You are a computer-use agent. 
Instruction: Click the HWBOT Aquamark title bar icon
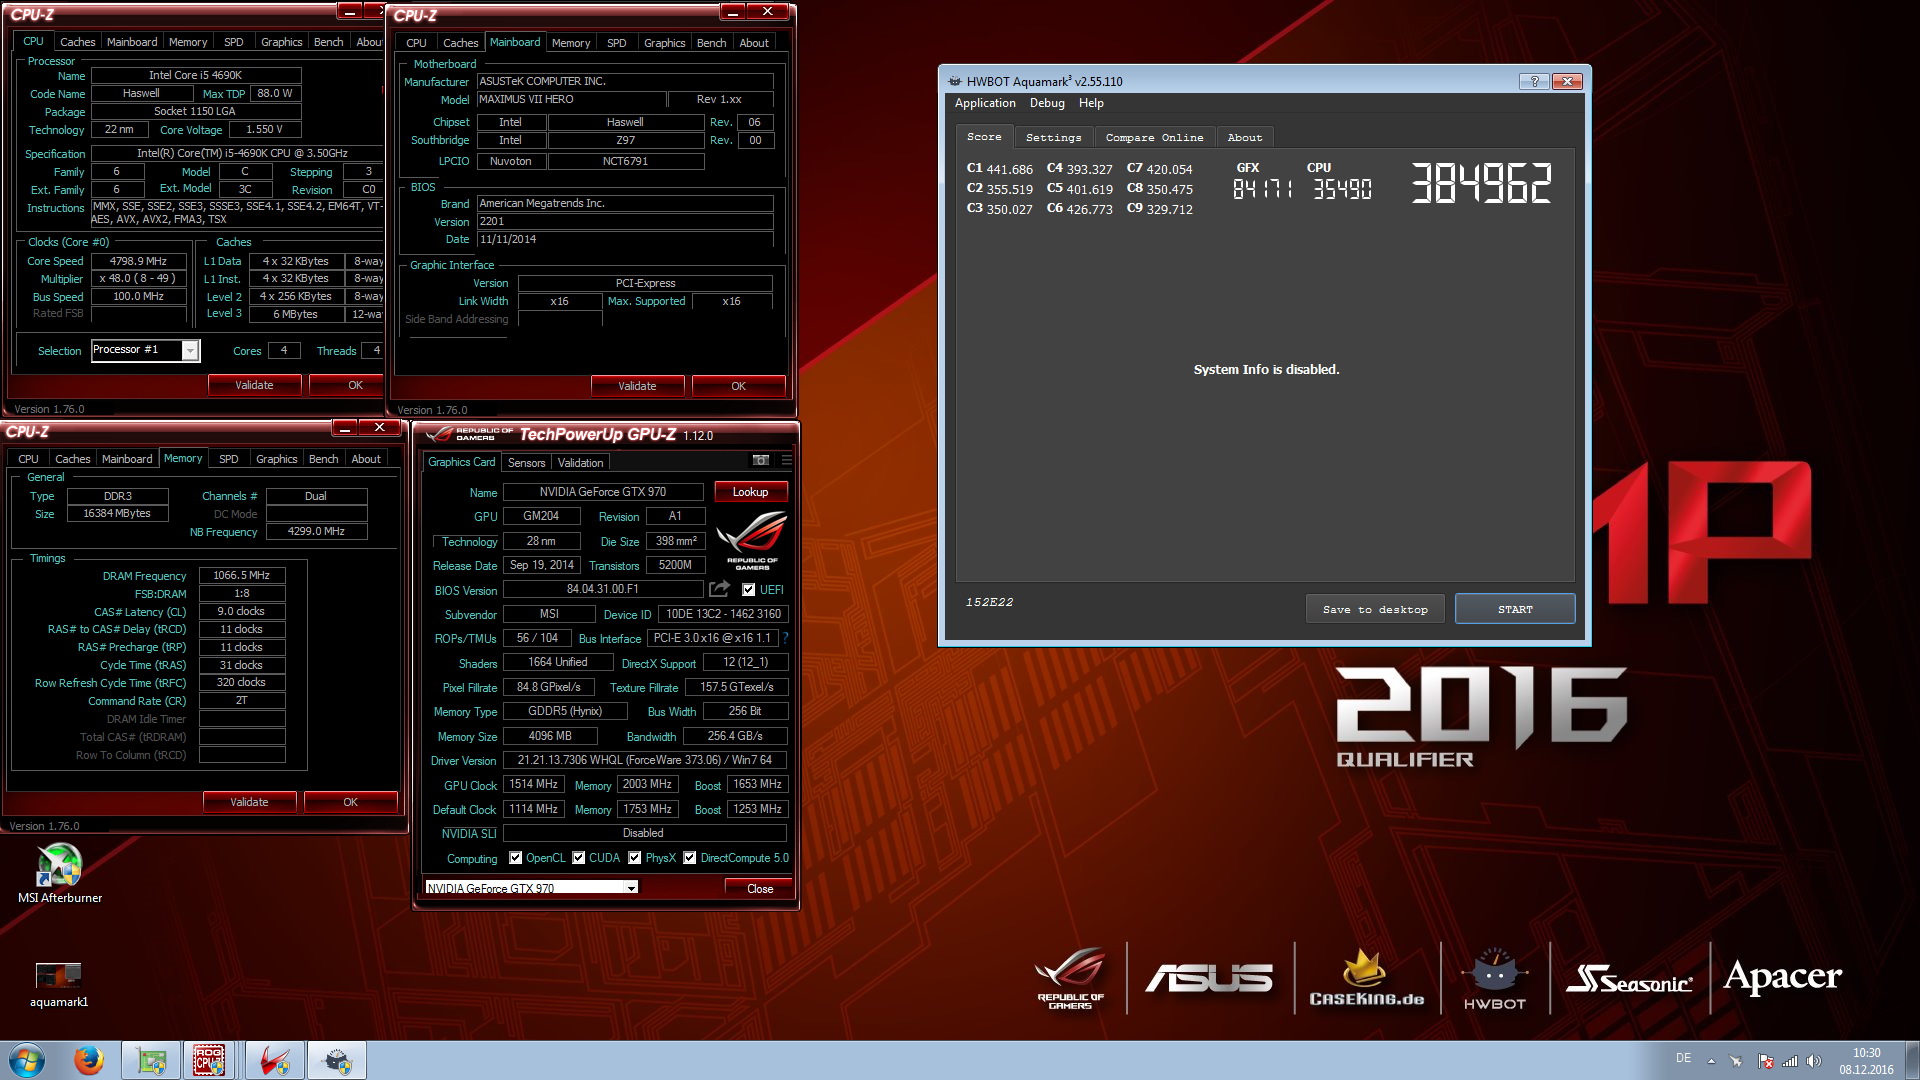coord(955,81)
